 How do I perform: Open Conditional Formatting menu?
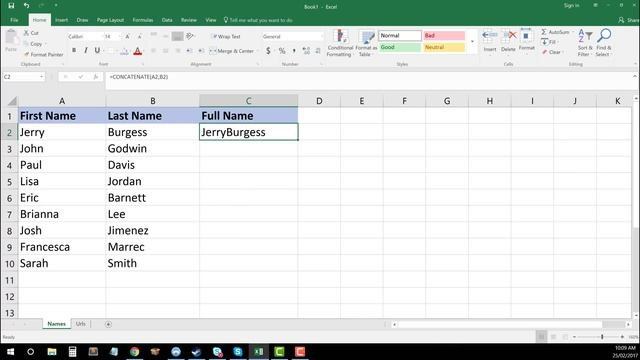(x=340, y=43)
